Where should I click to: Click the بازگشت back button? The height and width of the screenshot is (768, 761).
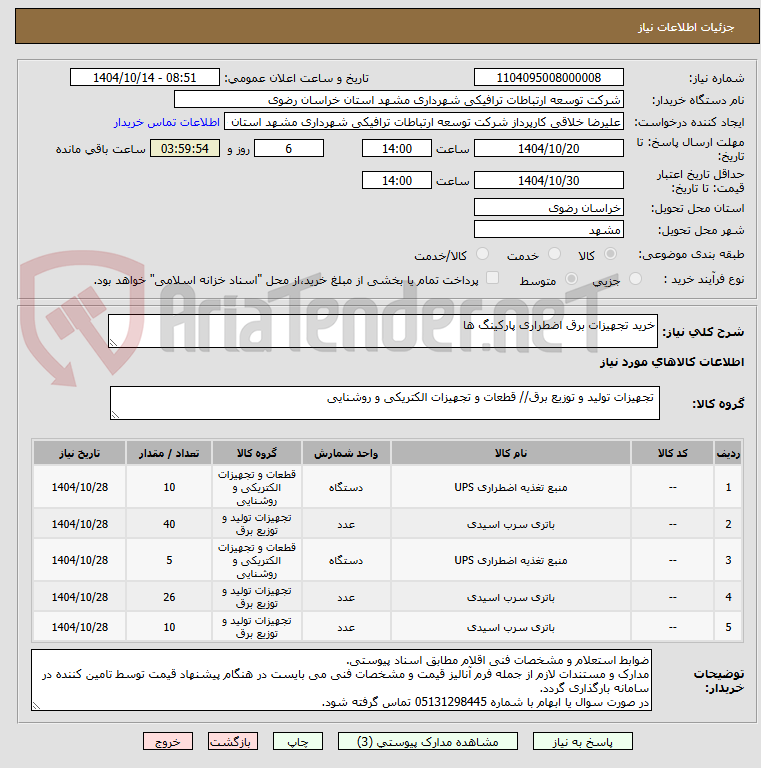(x=233, y=742)
